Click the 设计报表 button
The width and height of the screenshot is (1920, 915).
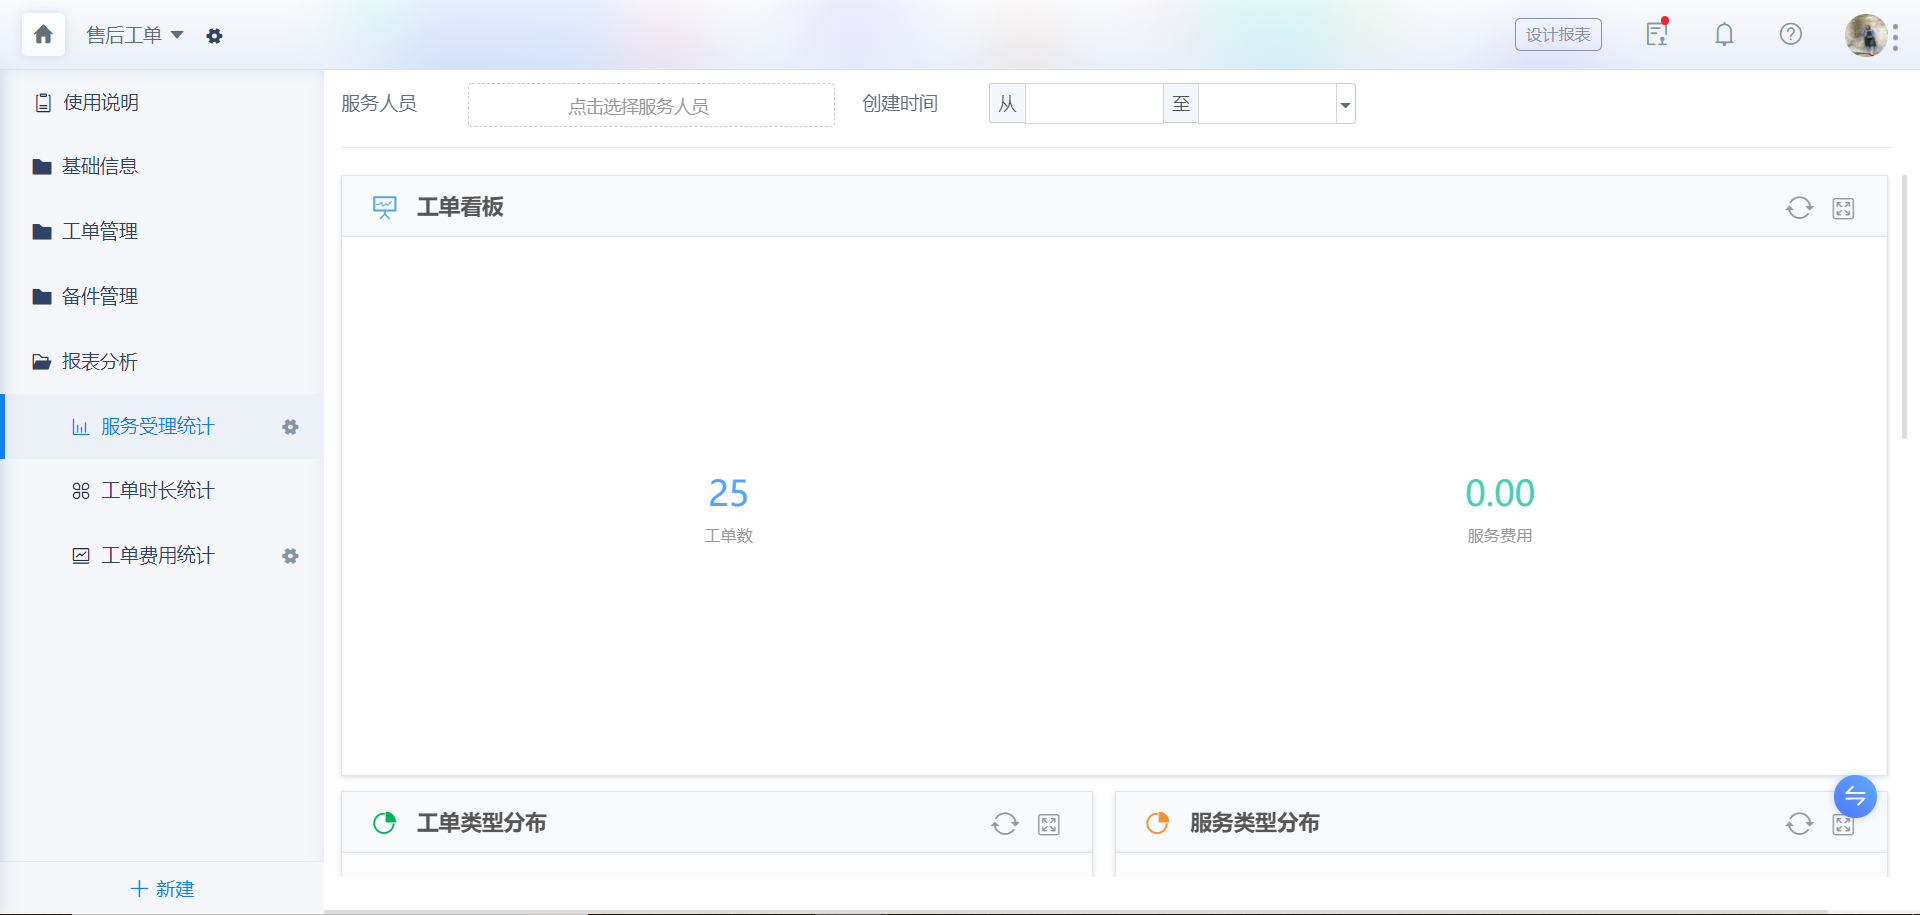(x=1558, y=35)
